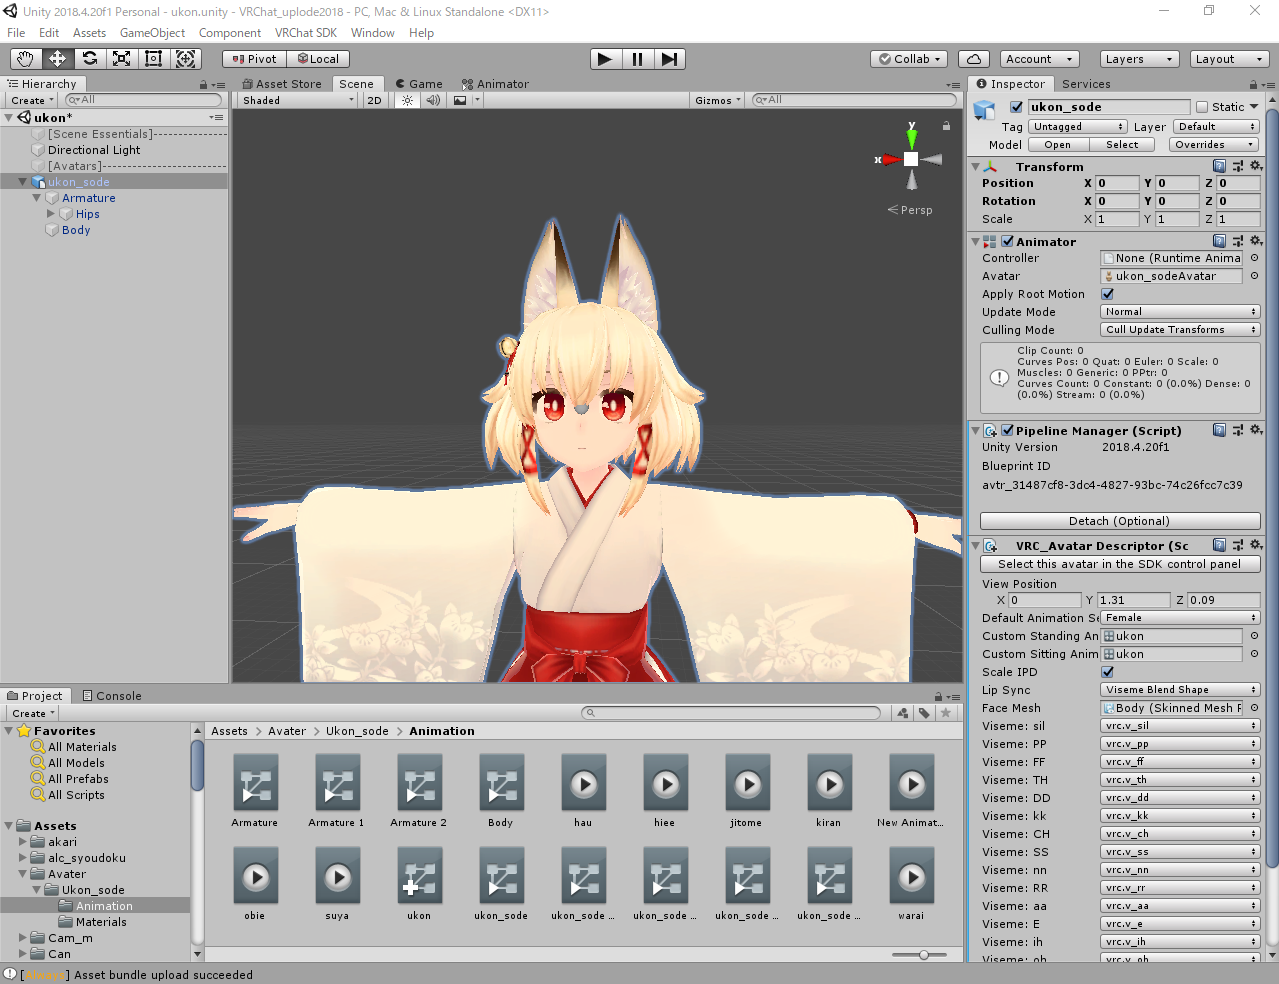Open the Update Mode dropdown
Screen dimensions: 1279x984
click(1180, 312)
